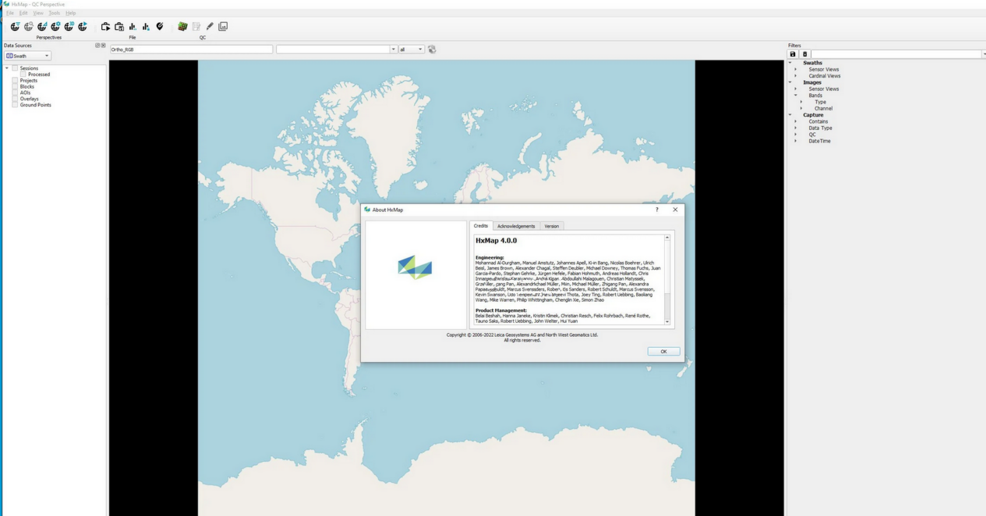Collapse the Swaths filter group
The height and width of the screenshot is (516, 986).
[x=790, y=63]
